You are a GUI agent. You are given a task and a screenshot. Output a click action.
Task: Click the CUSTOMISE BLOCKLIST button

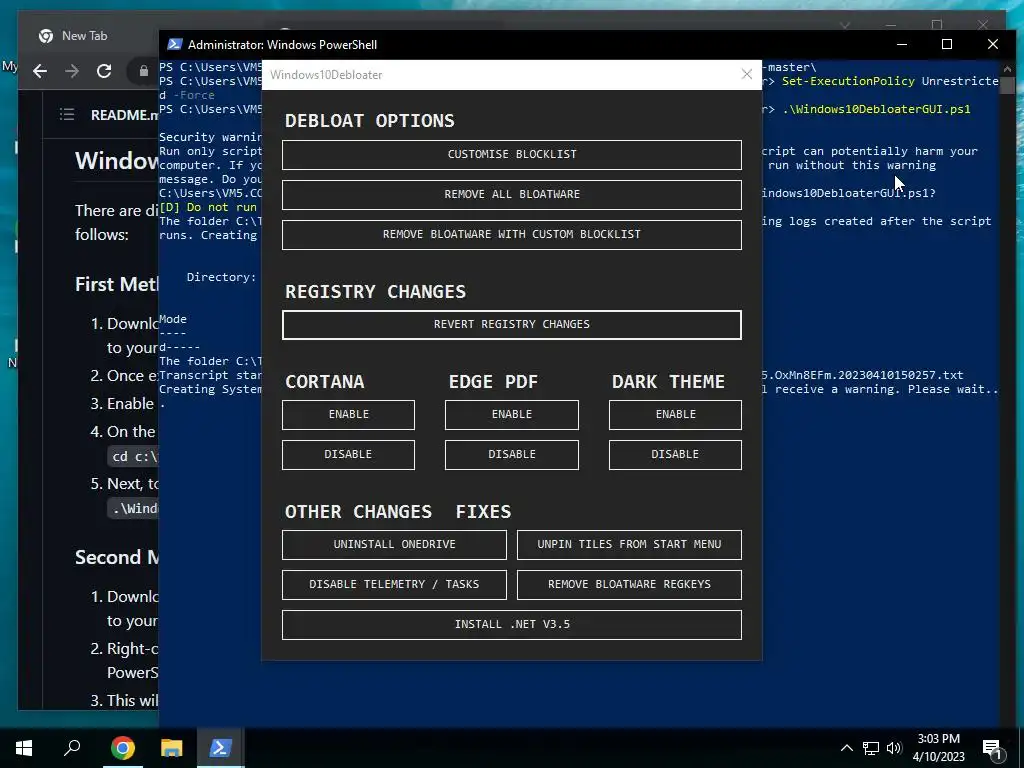(511, 155)
